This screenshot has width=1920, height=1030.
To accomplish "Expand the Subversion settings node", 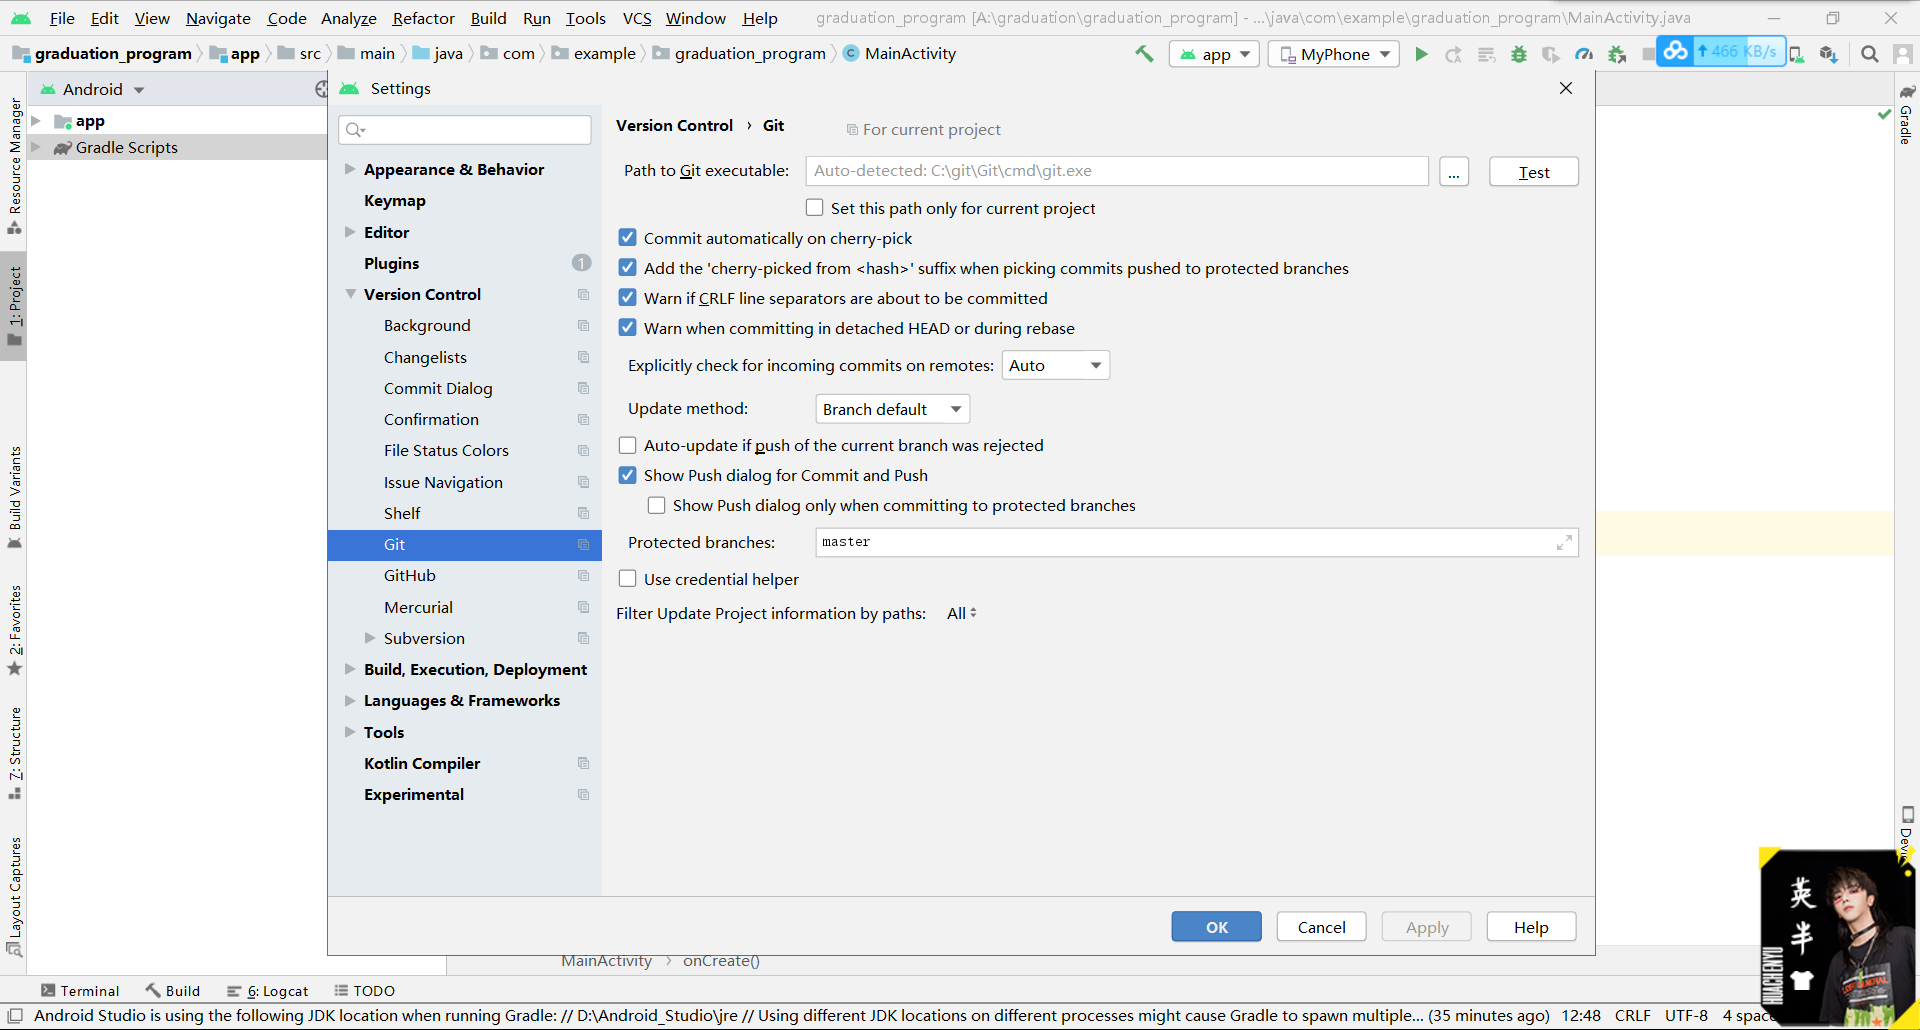I will [370, 638].
